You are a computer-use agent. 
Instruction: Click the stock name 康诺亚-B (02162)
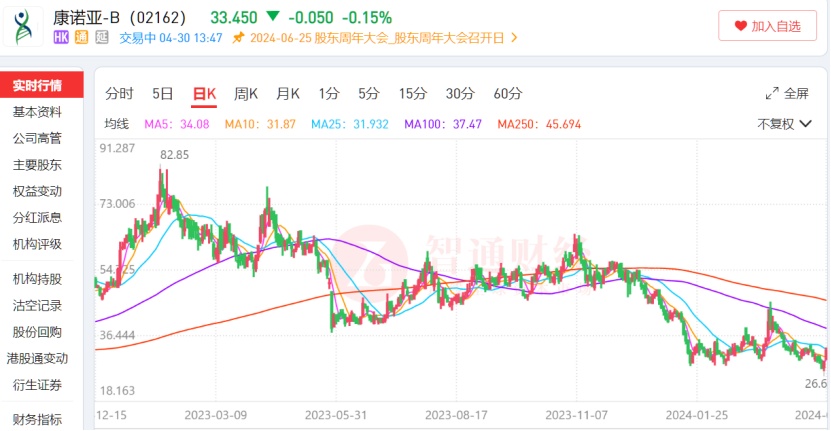119,17
